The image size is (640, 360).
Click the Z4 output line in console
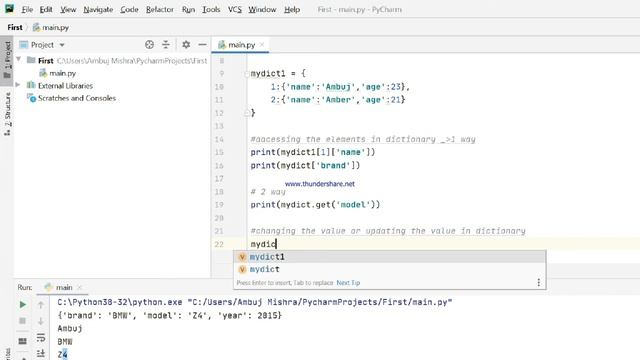(x=62, y=354)
